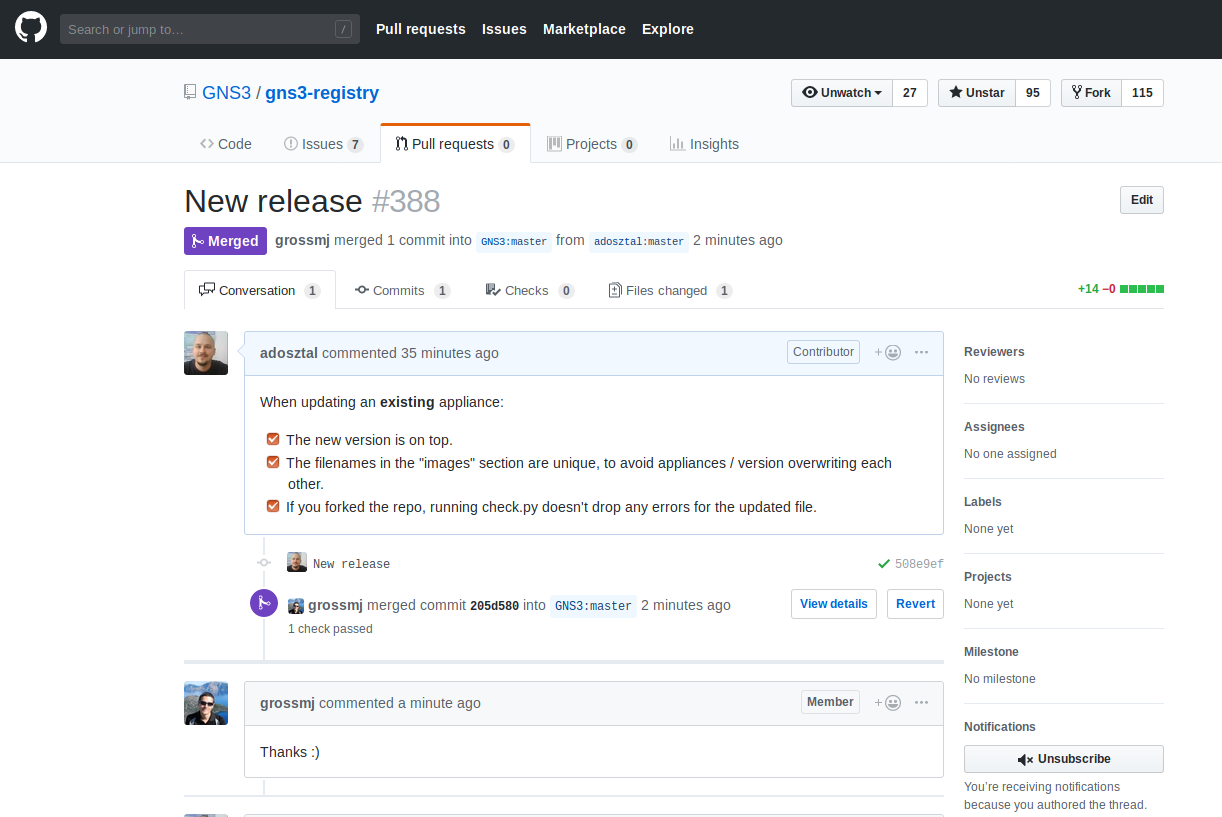Star count button showing 95
This screenshot has width=1222, height=817.
coord(1032,93)
